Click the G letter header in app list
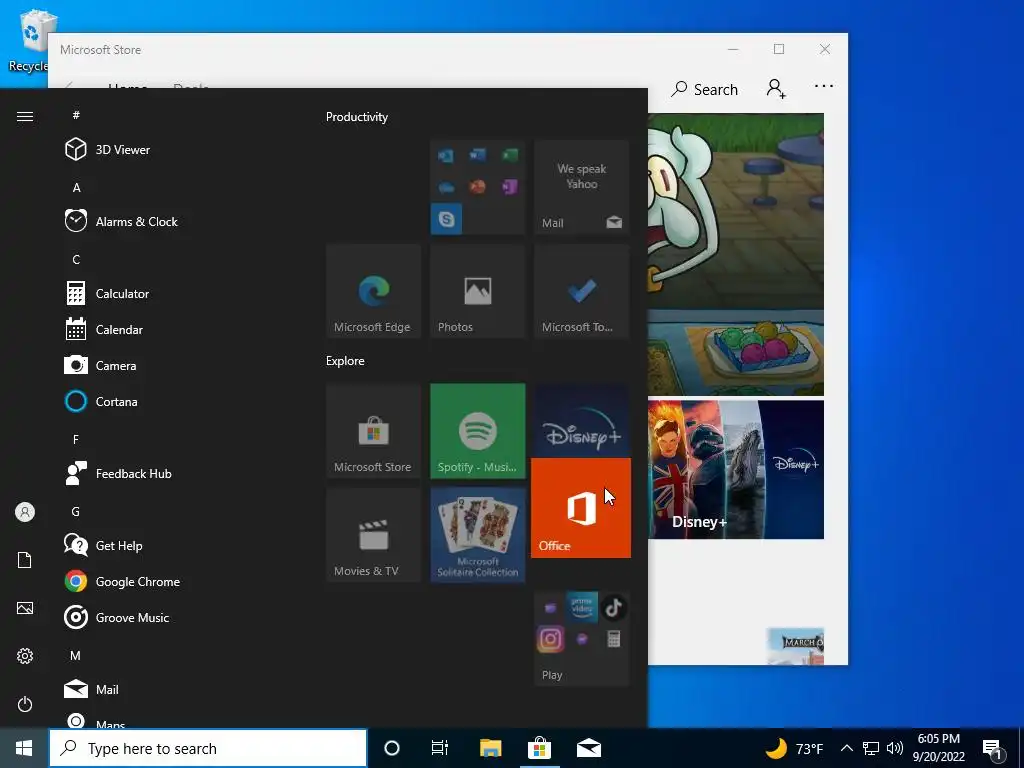1024x768 pixels. [x=76, y=511]
